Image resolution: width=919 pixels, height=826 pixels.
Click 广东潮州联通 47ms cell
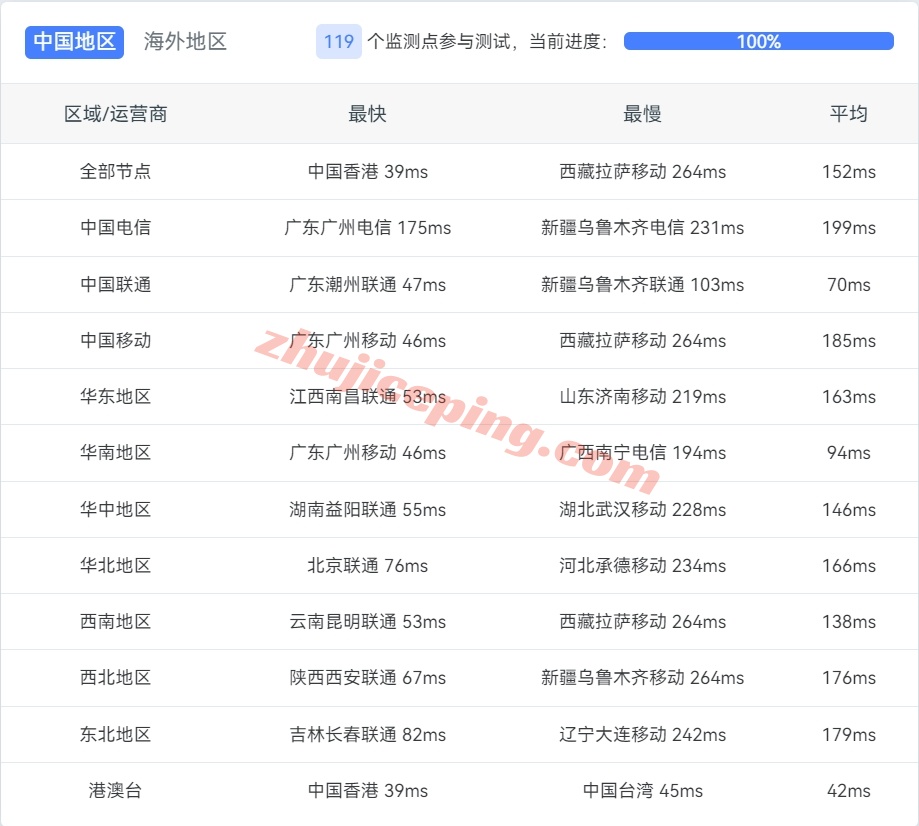coord(367,285)
